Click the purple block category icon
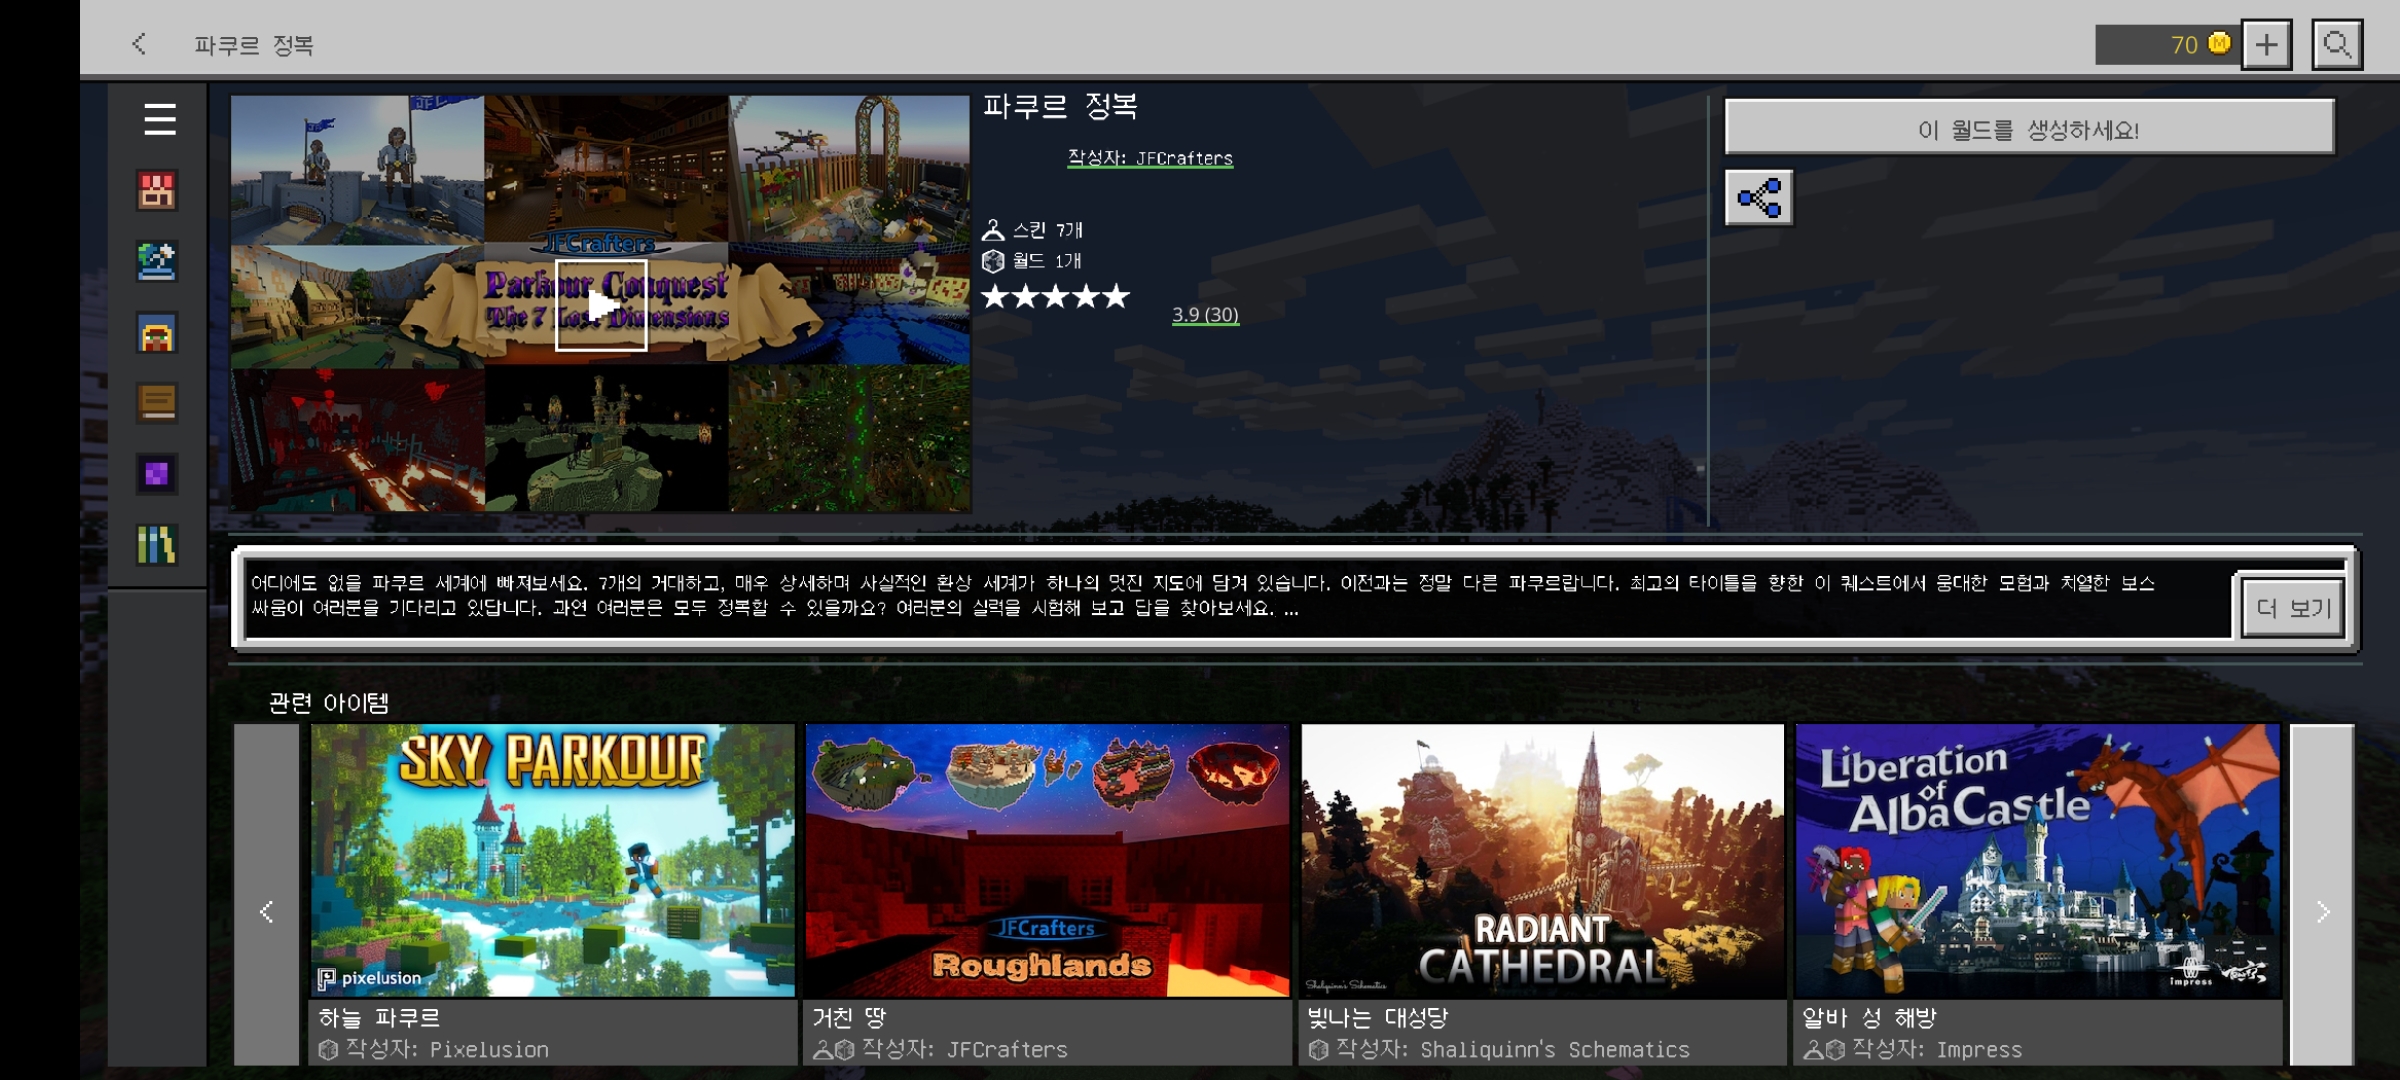2400x1080 pixels. click(157, 474)
